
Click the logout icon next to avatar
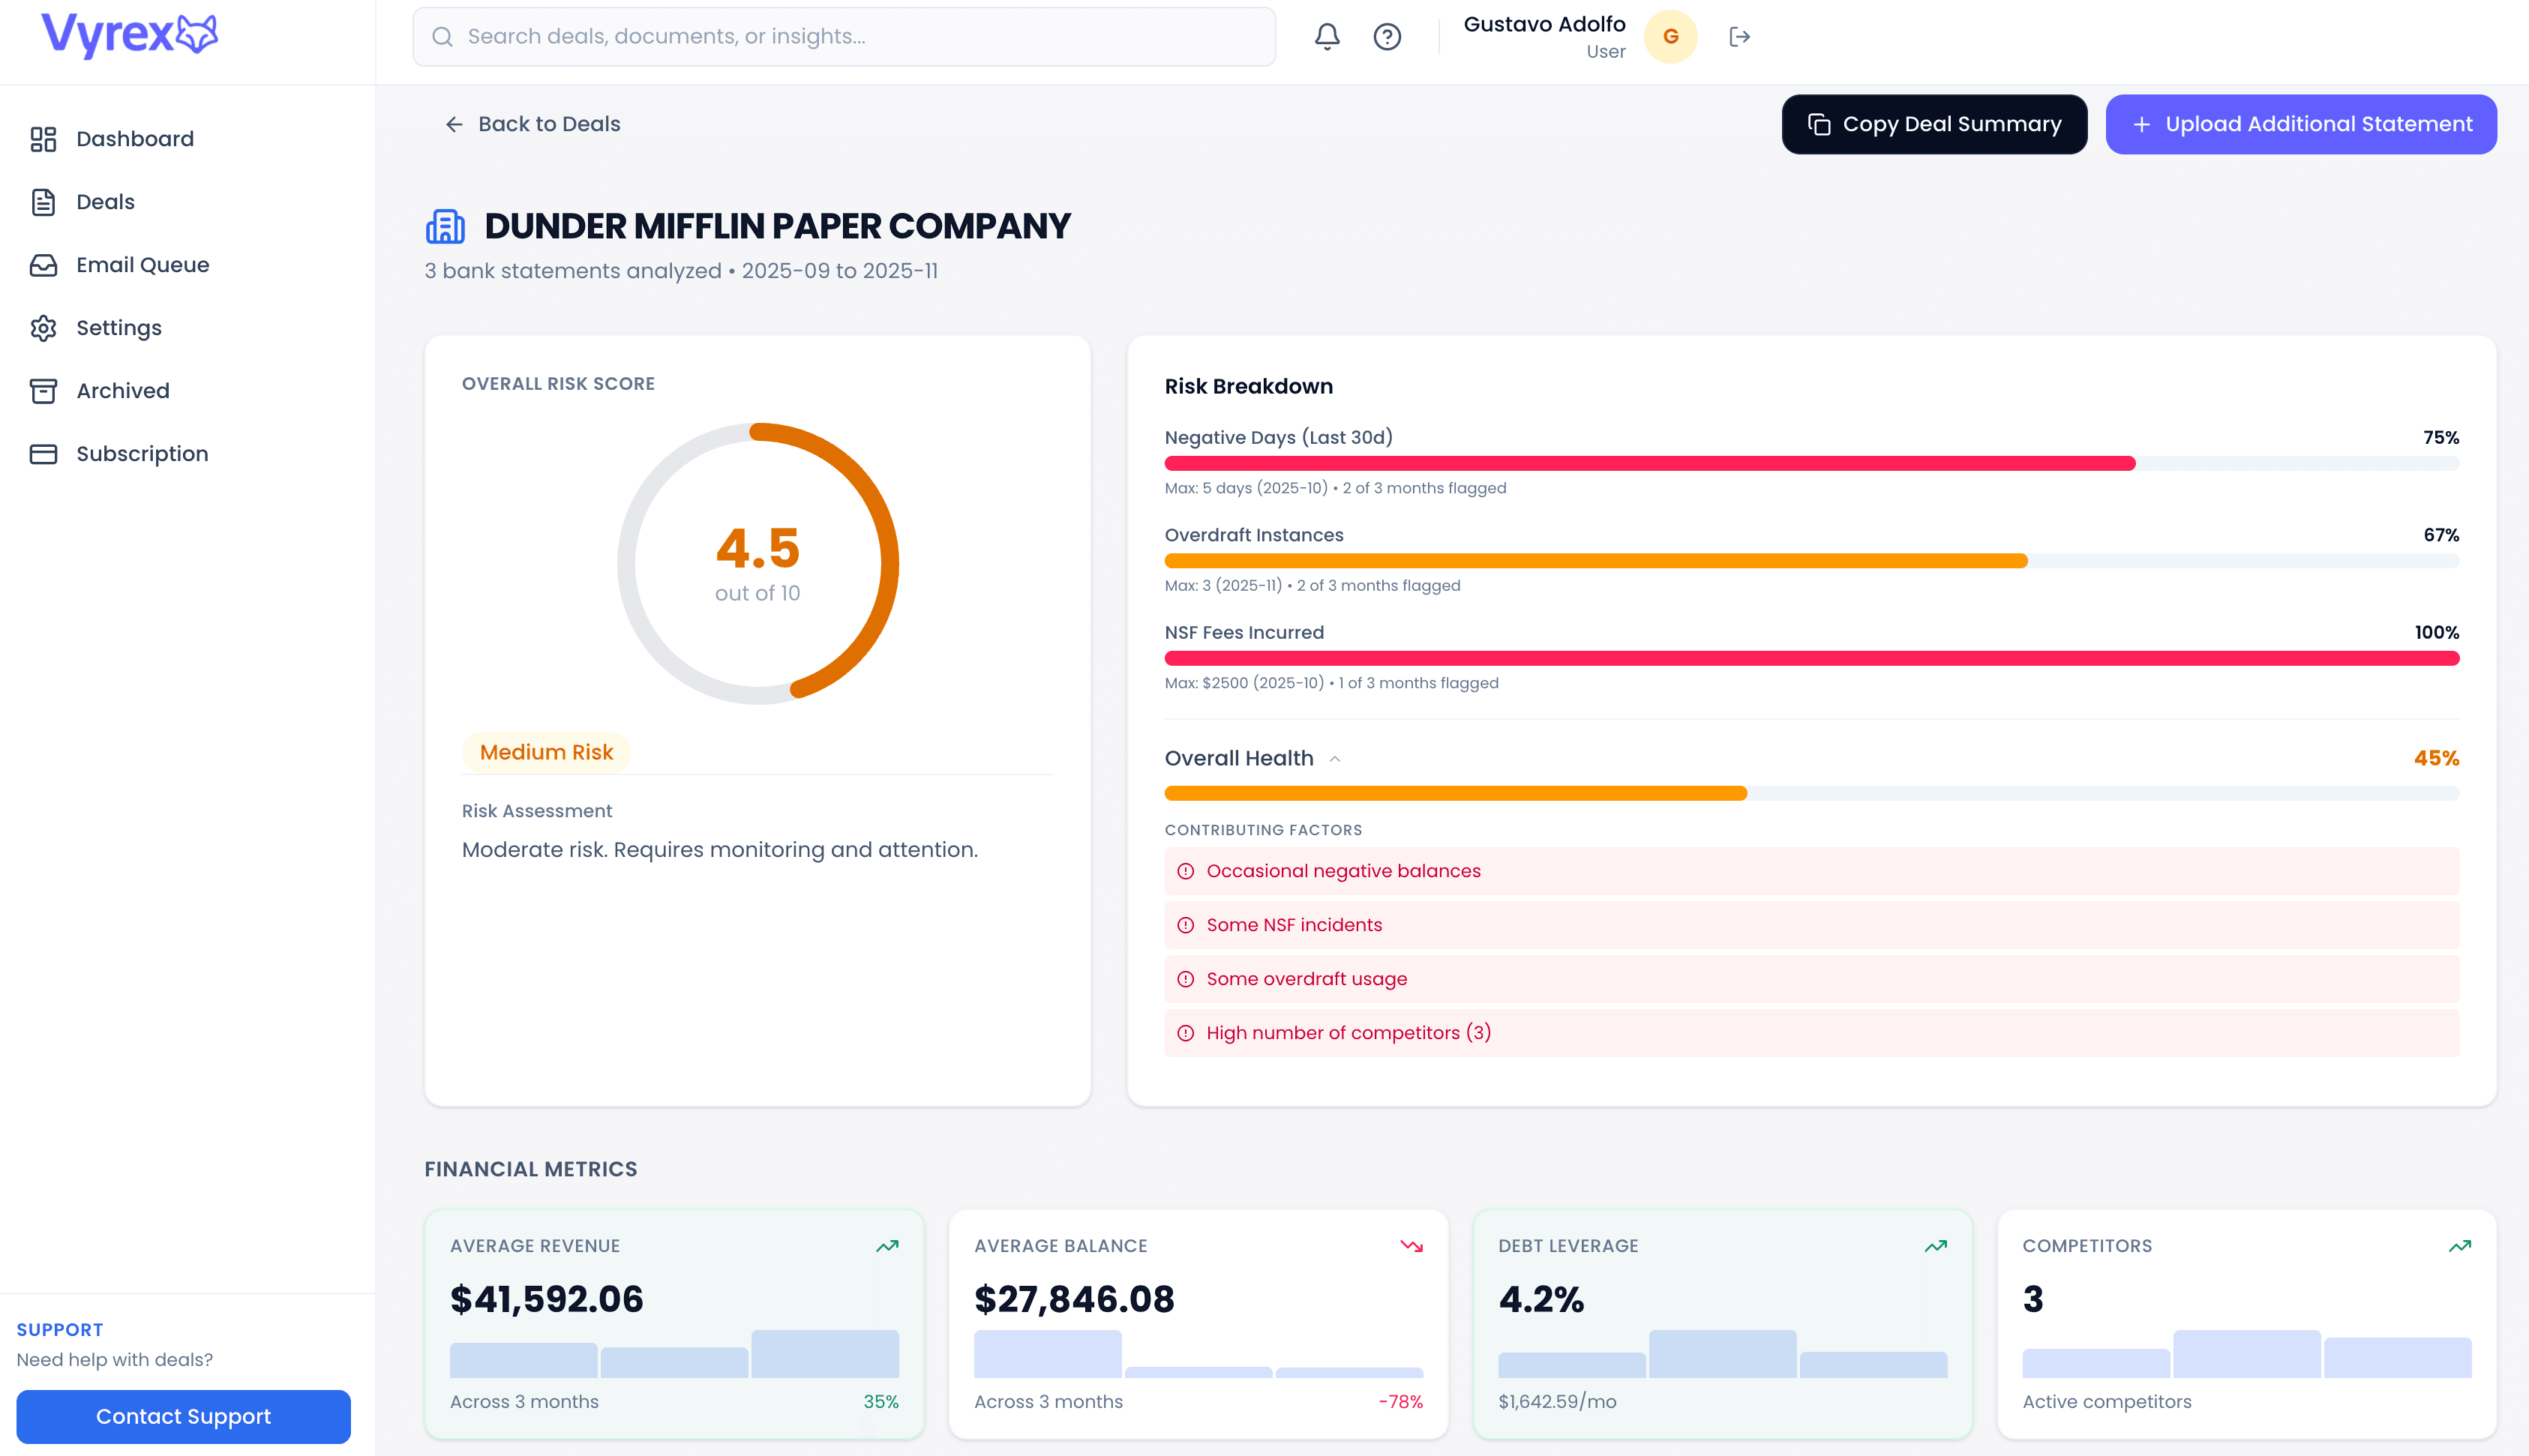(x=1739, y=36)
